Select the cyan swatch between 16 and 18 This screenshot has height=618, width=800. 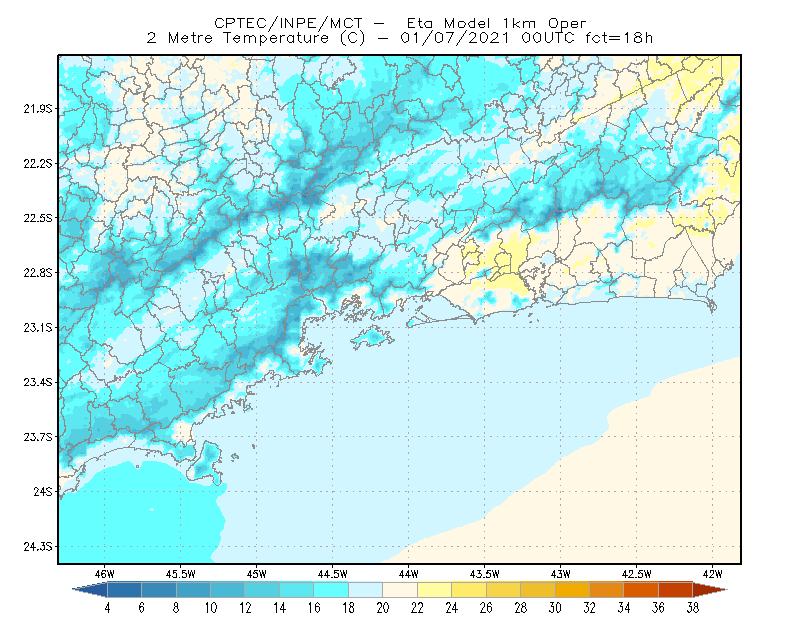[x=331, y=590]
